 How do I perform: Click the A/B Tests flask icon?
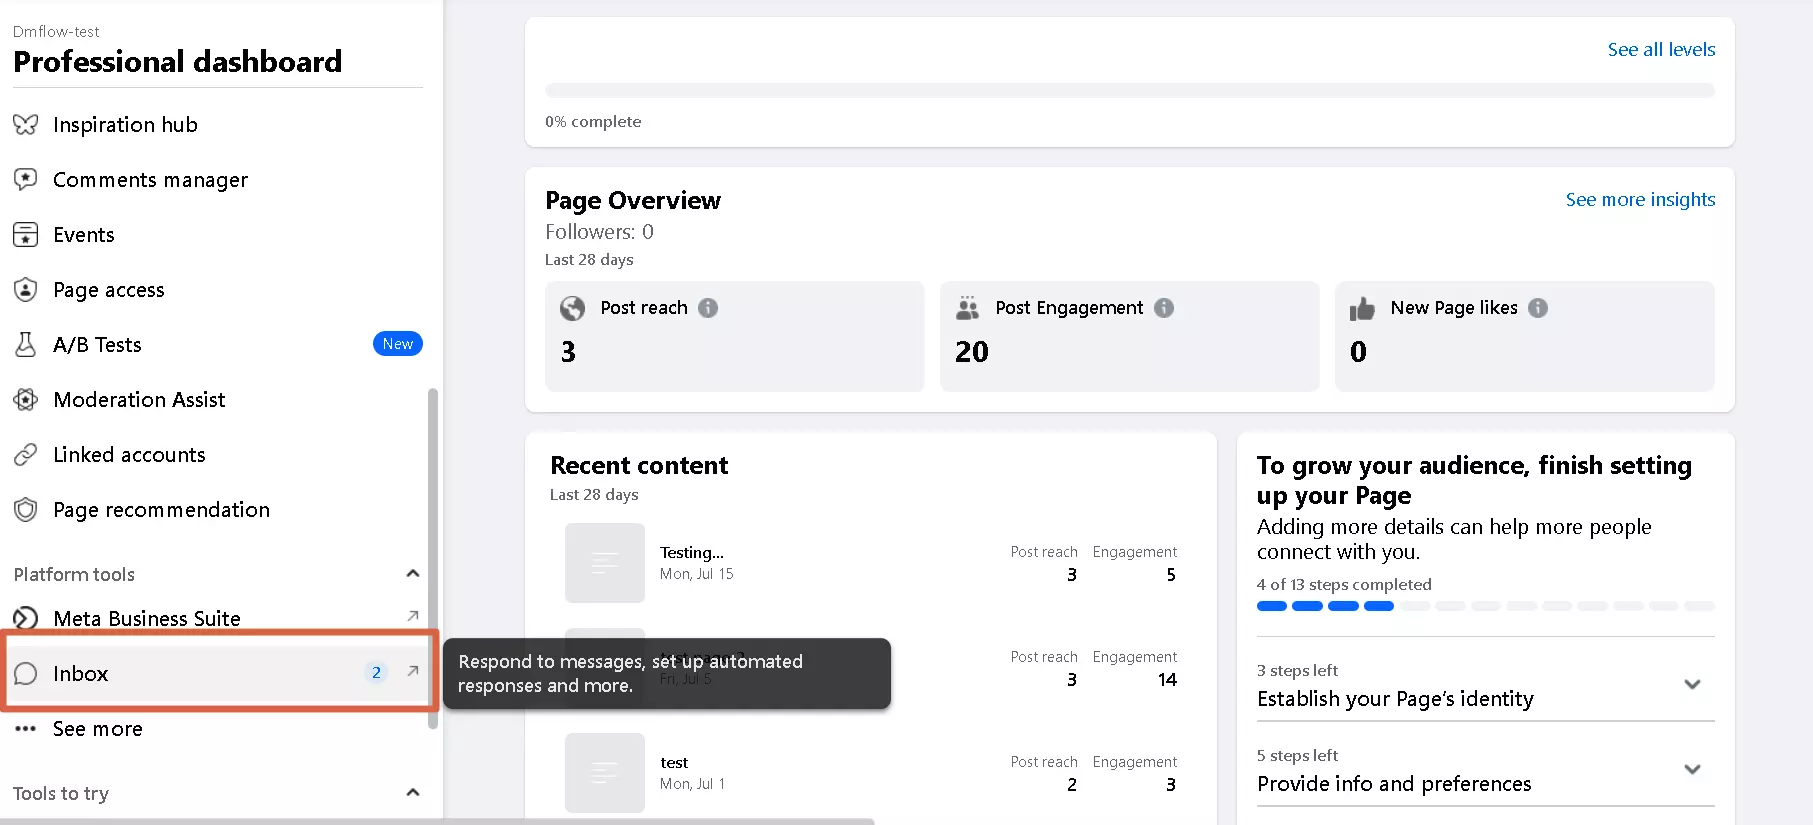26,345
